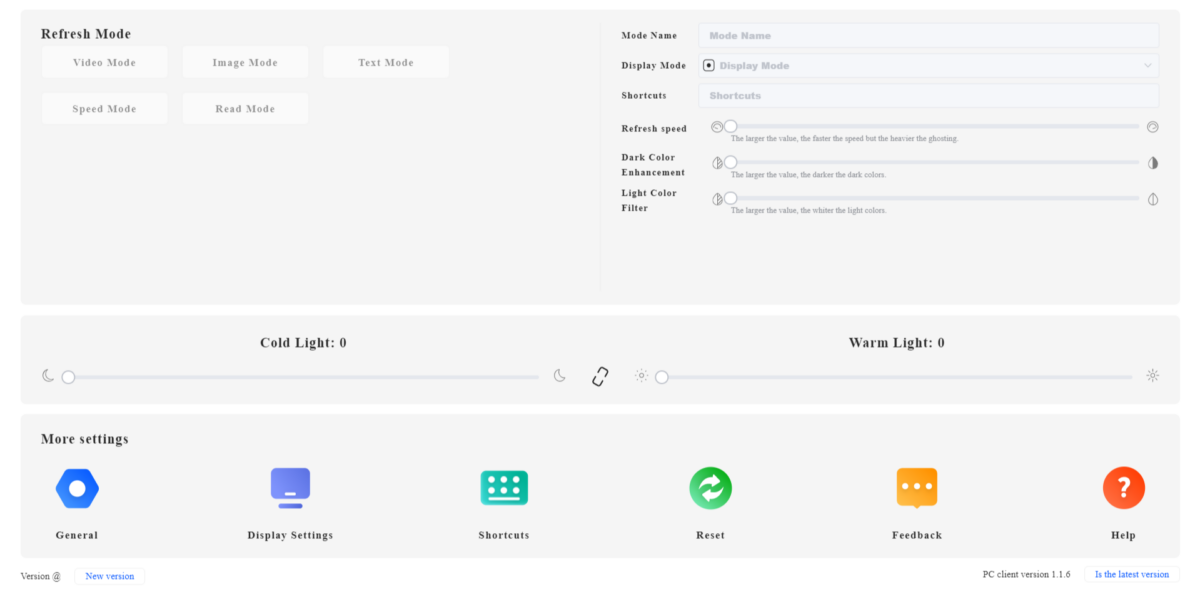Click the moon icon right of cold light slider

560,376
